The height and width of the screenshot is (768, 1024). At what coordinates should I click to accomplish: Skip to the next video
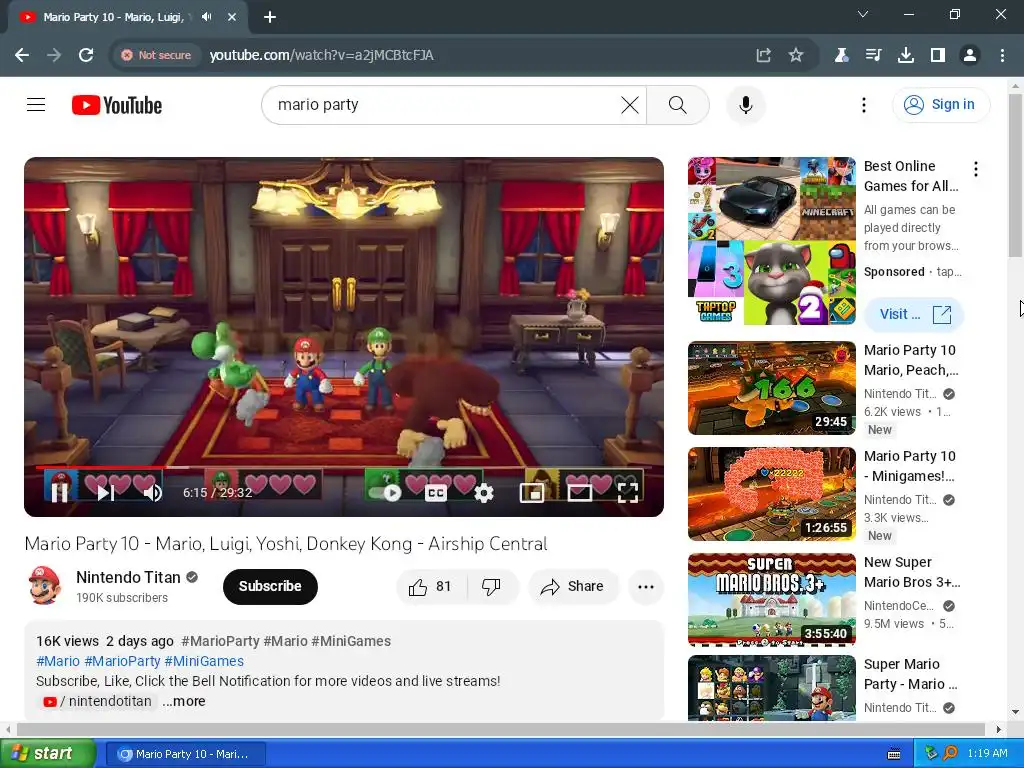point(106,492)
